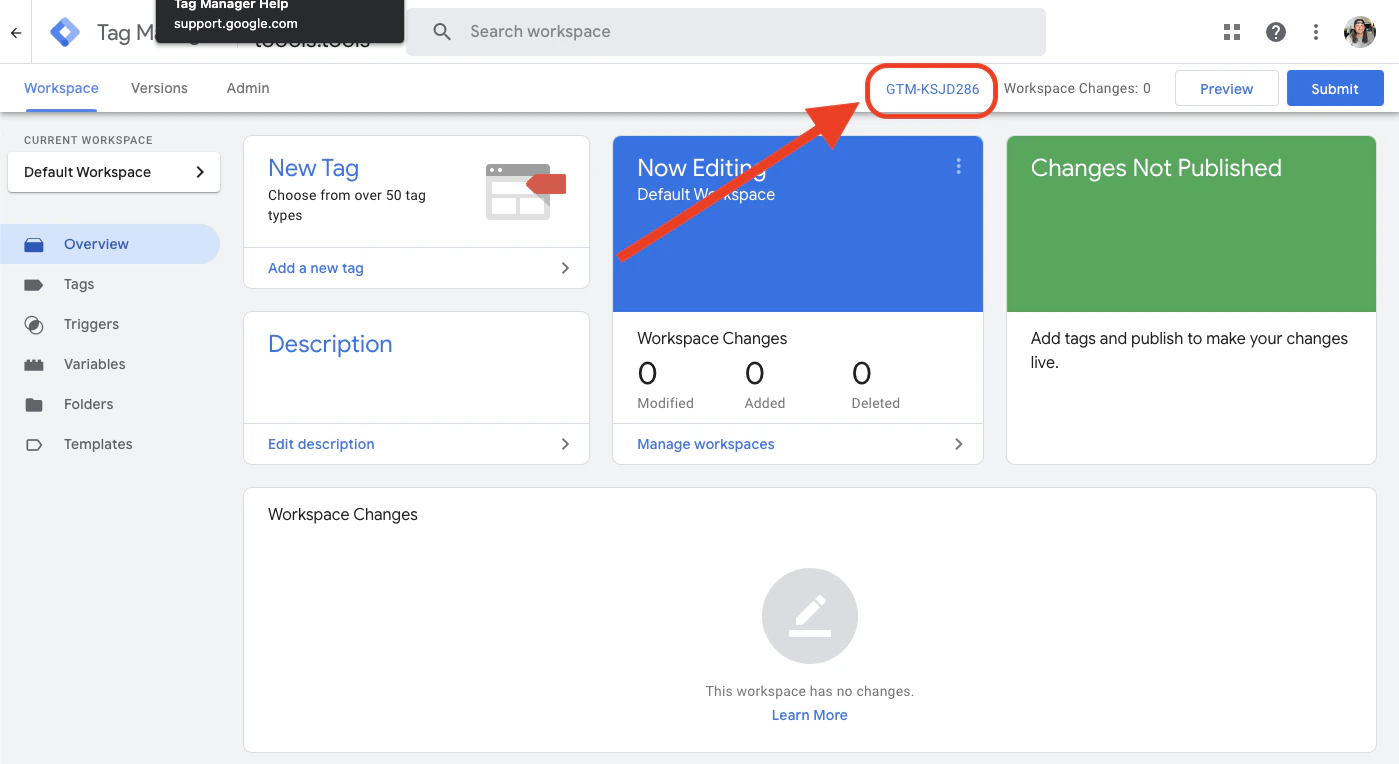Click the New Tag illustration icon
Image resolution: width=1399 pixels, height=764 pixels.
click(x=526, y=192)
